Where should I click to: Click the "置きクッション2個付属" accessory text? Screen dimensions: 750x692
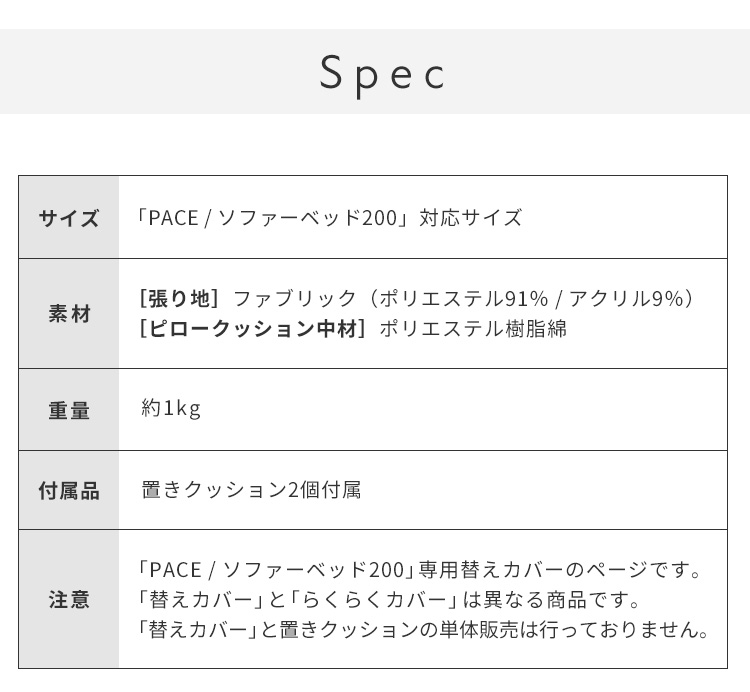pos(251,490)
